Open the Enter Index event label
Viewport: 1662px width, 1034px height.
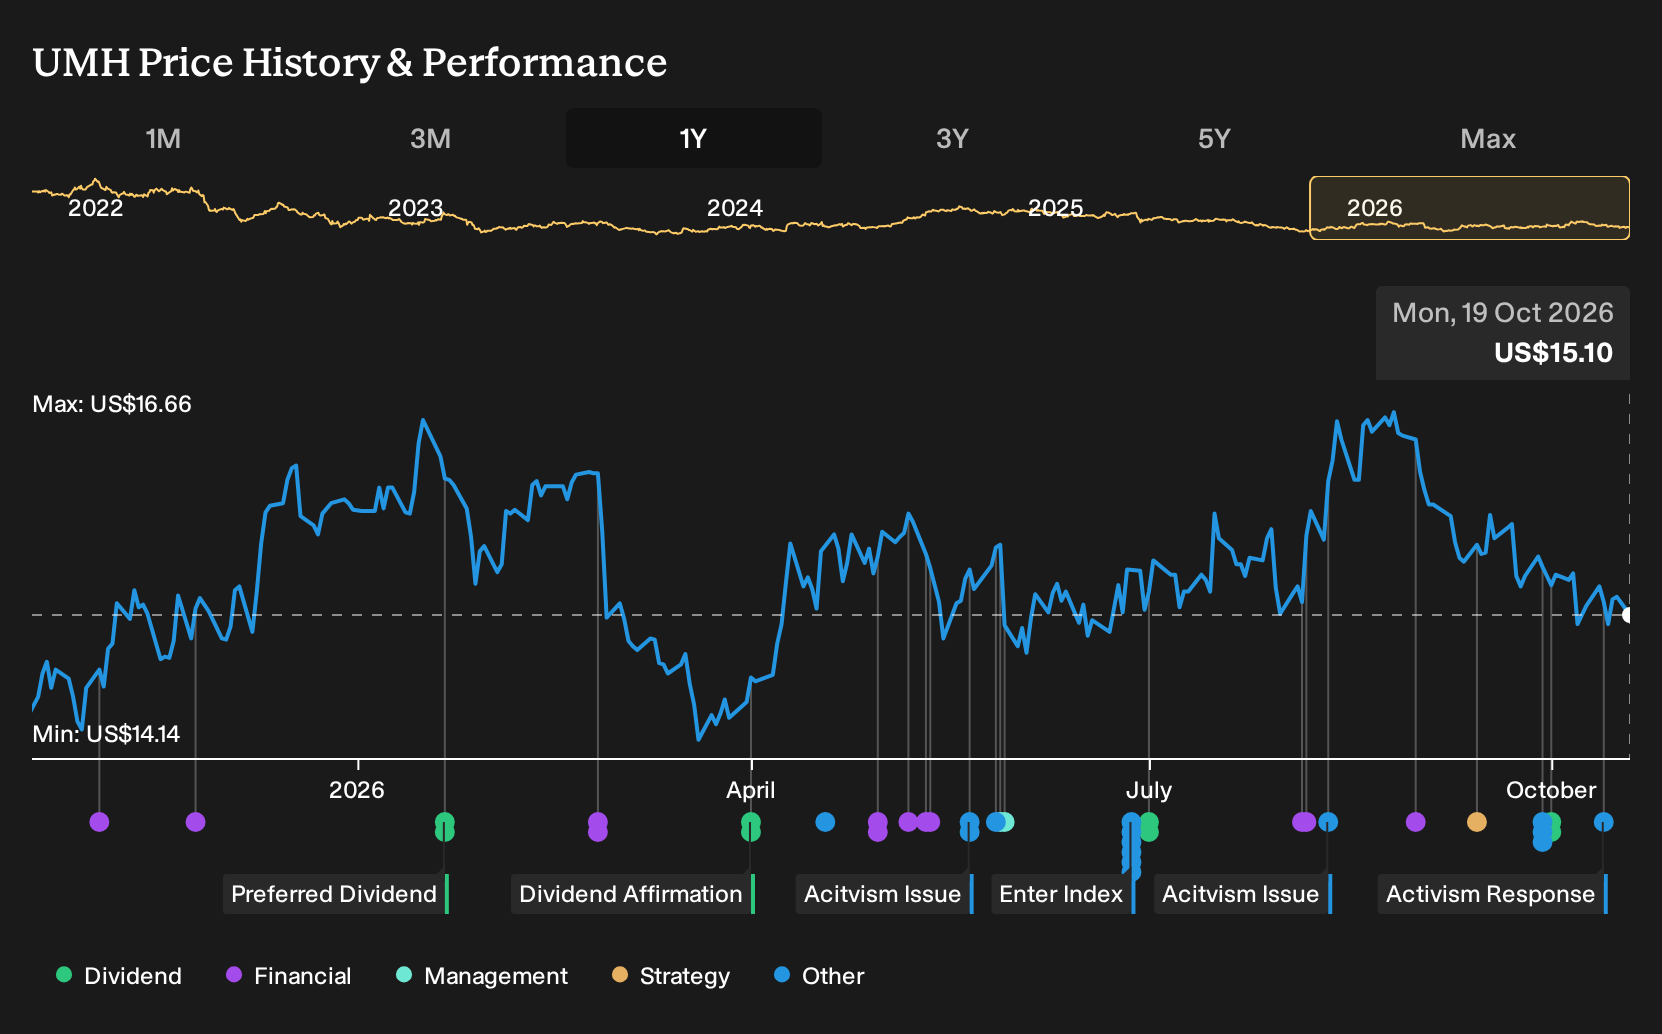click(1063, 894)
